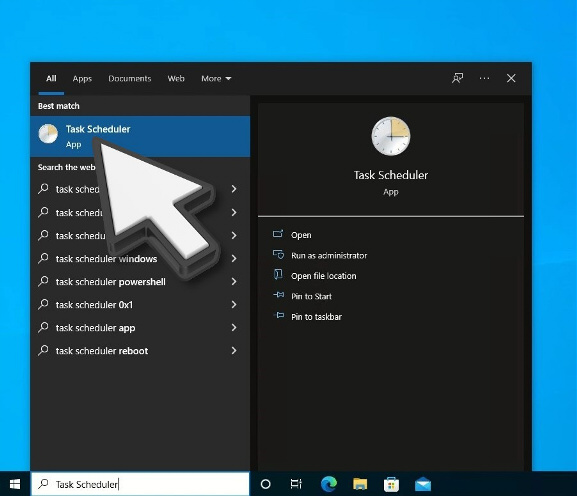Viewport: 577px width, 496px height.
Task: Switch to the Apps tab
Action: click(82, 78)
